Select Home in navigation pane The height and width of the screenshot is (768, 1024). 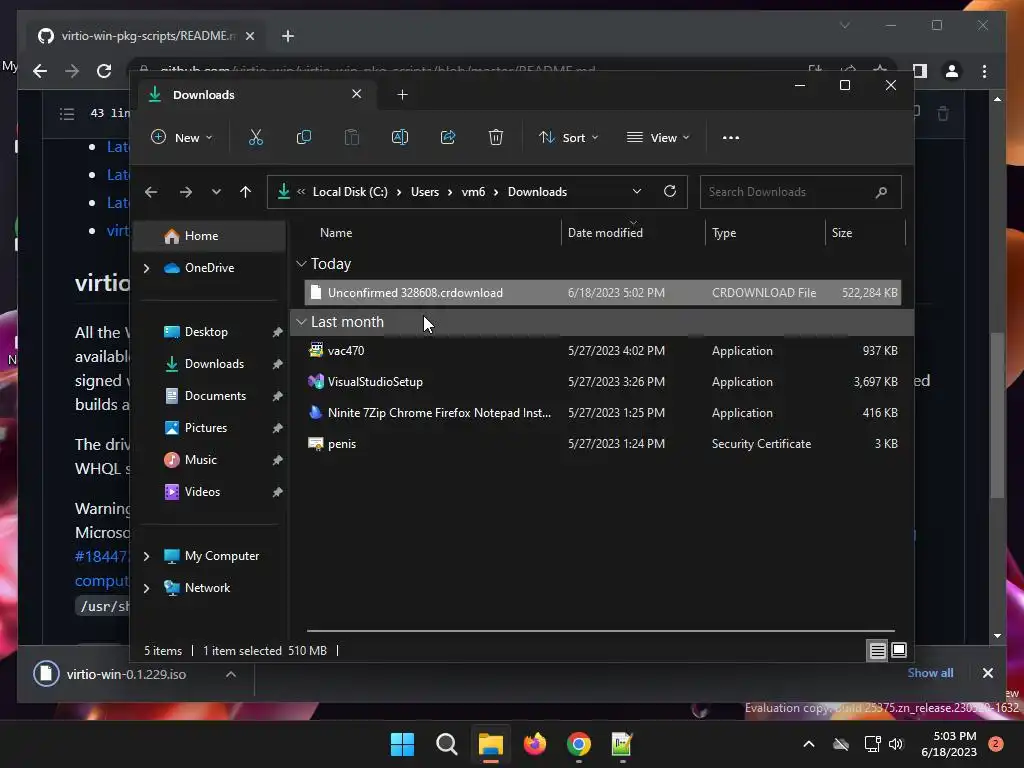coord(209,236)
